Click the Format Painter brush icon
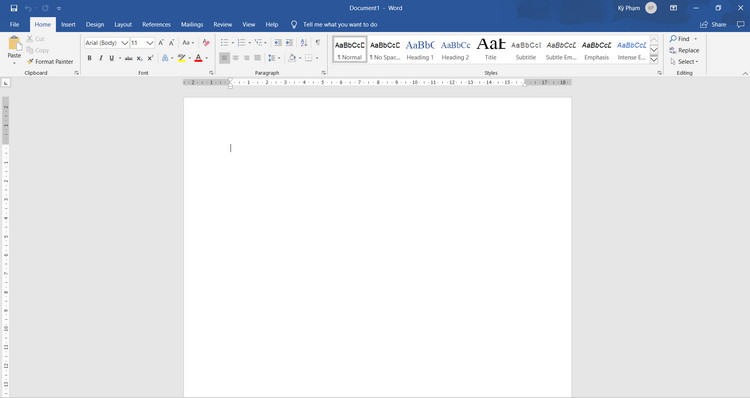This screenshot has height=398, width=750. click(30, 62)
